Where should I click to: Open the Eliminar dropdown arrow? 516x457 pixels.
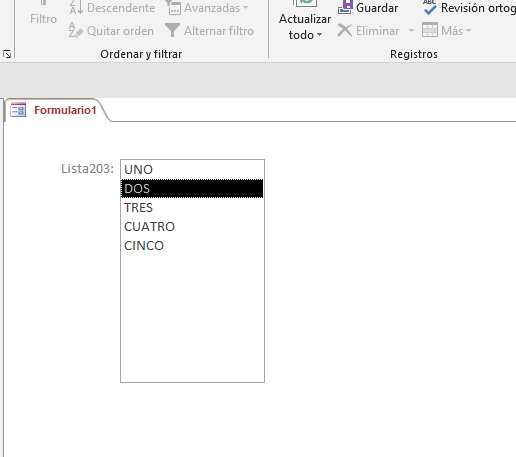411,31
